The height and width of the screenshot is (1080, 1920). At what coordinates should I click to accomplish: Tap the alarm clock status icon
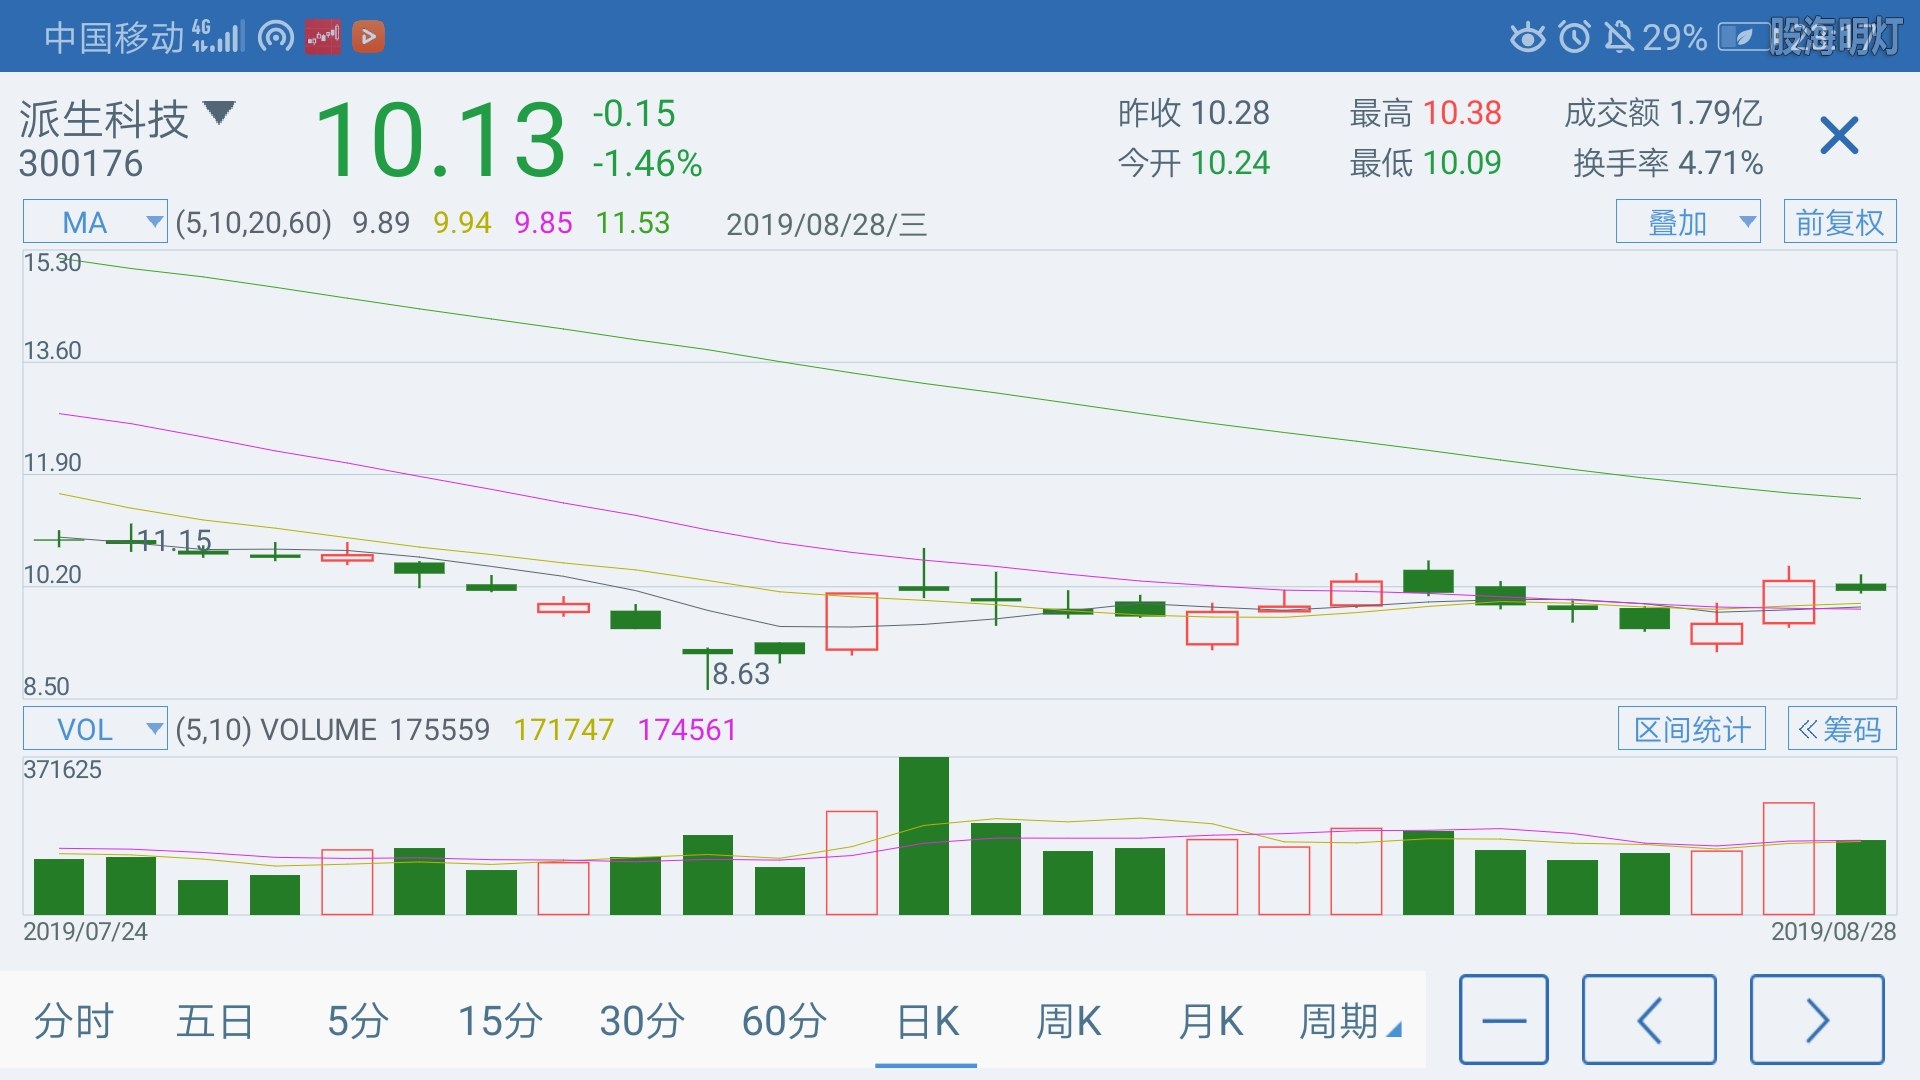(x=1575, y=38)
